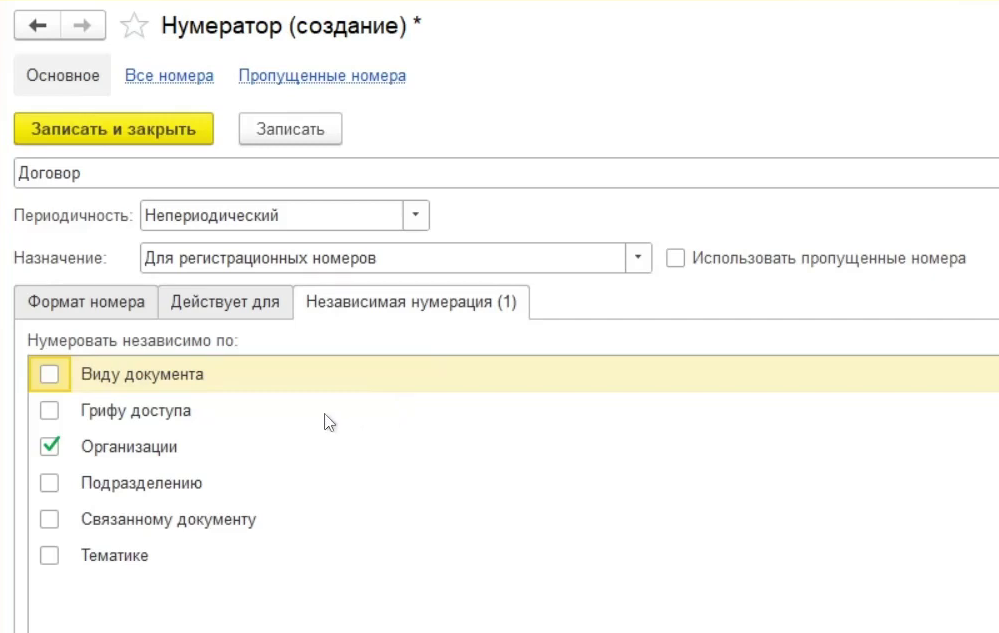
Task: Open the Действует для tab
Action: click(225, 302)
